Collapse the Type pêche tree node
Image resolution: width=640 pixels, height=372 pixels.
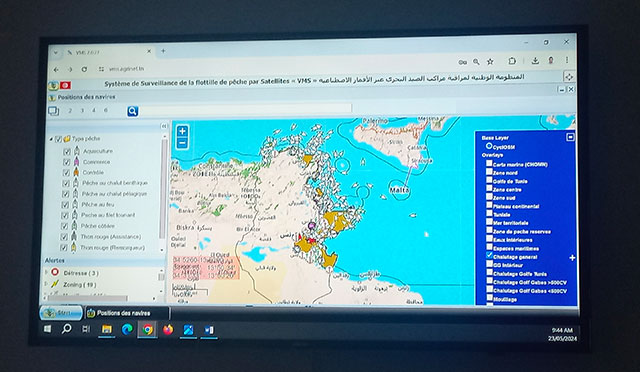click(51, 139)
